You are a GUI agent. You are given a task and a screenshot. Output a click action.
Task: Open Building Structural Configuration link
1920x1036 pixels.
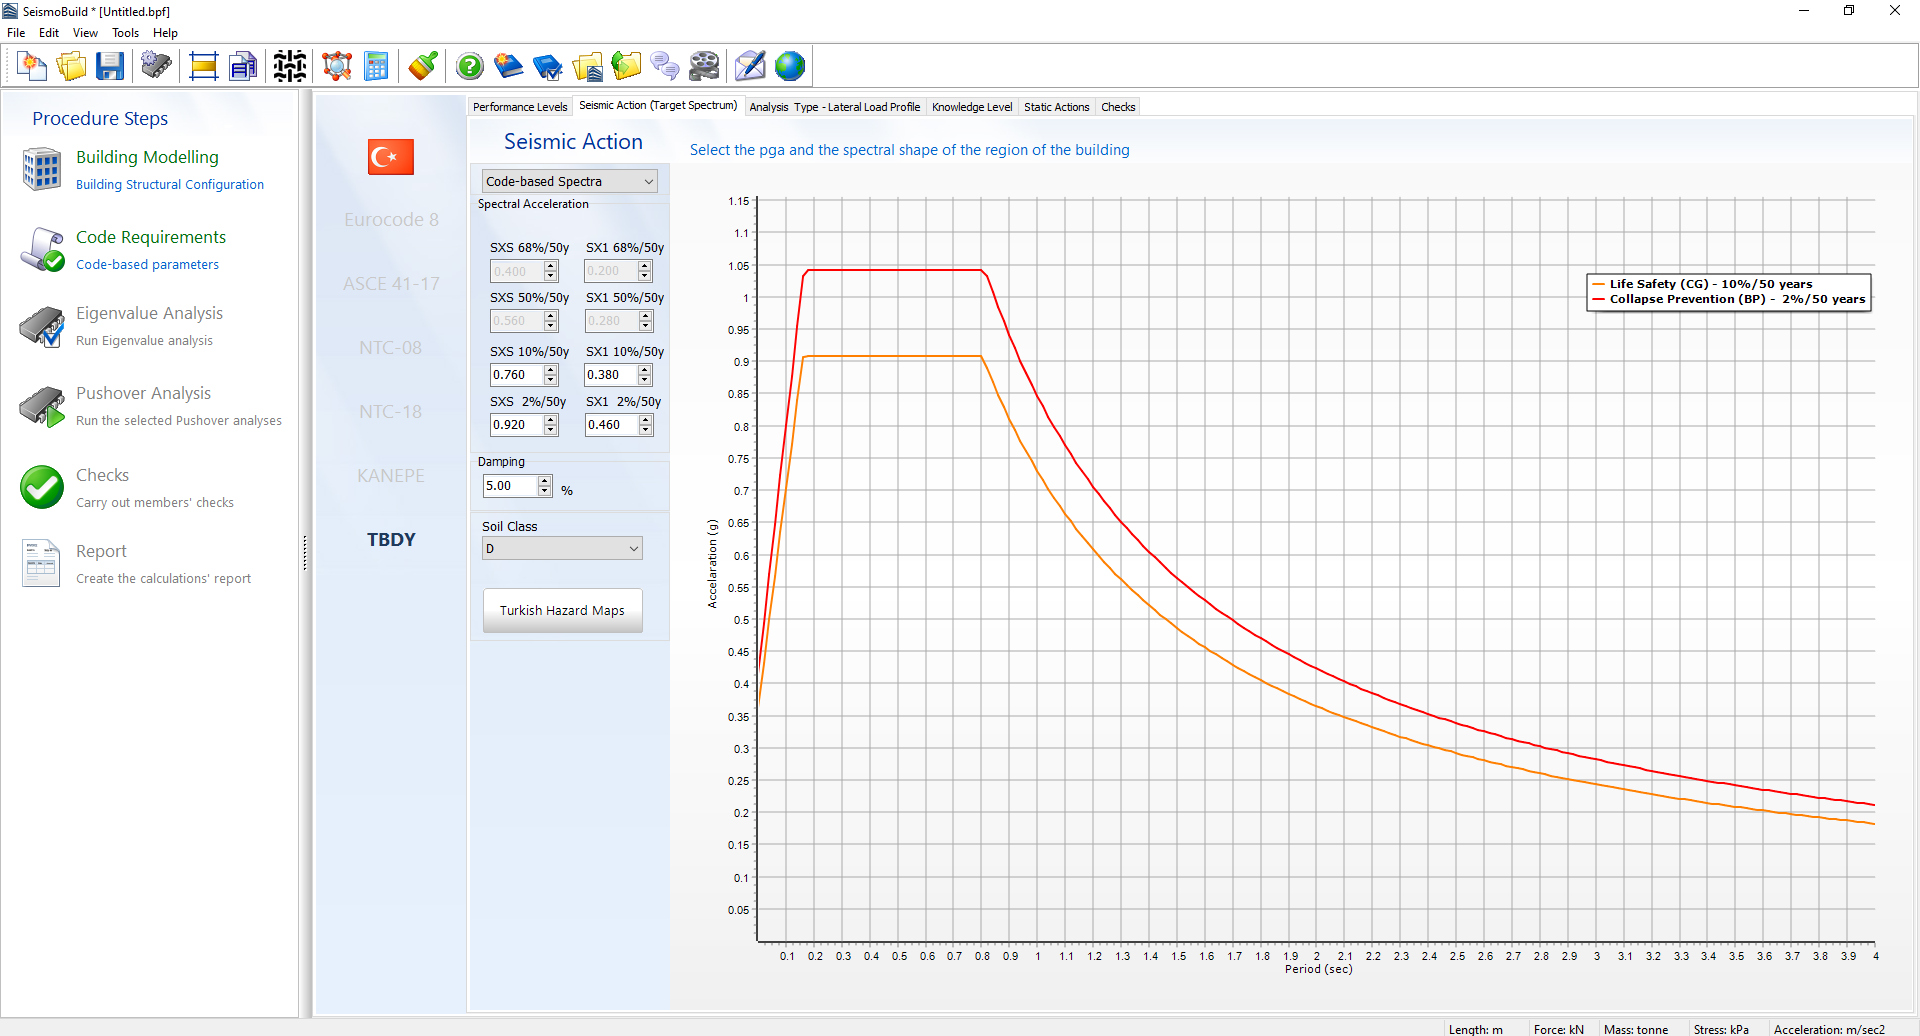point(170,185)
